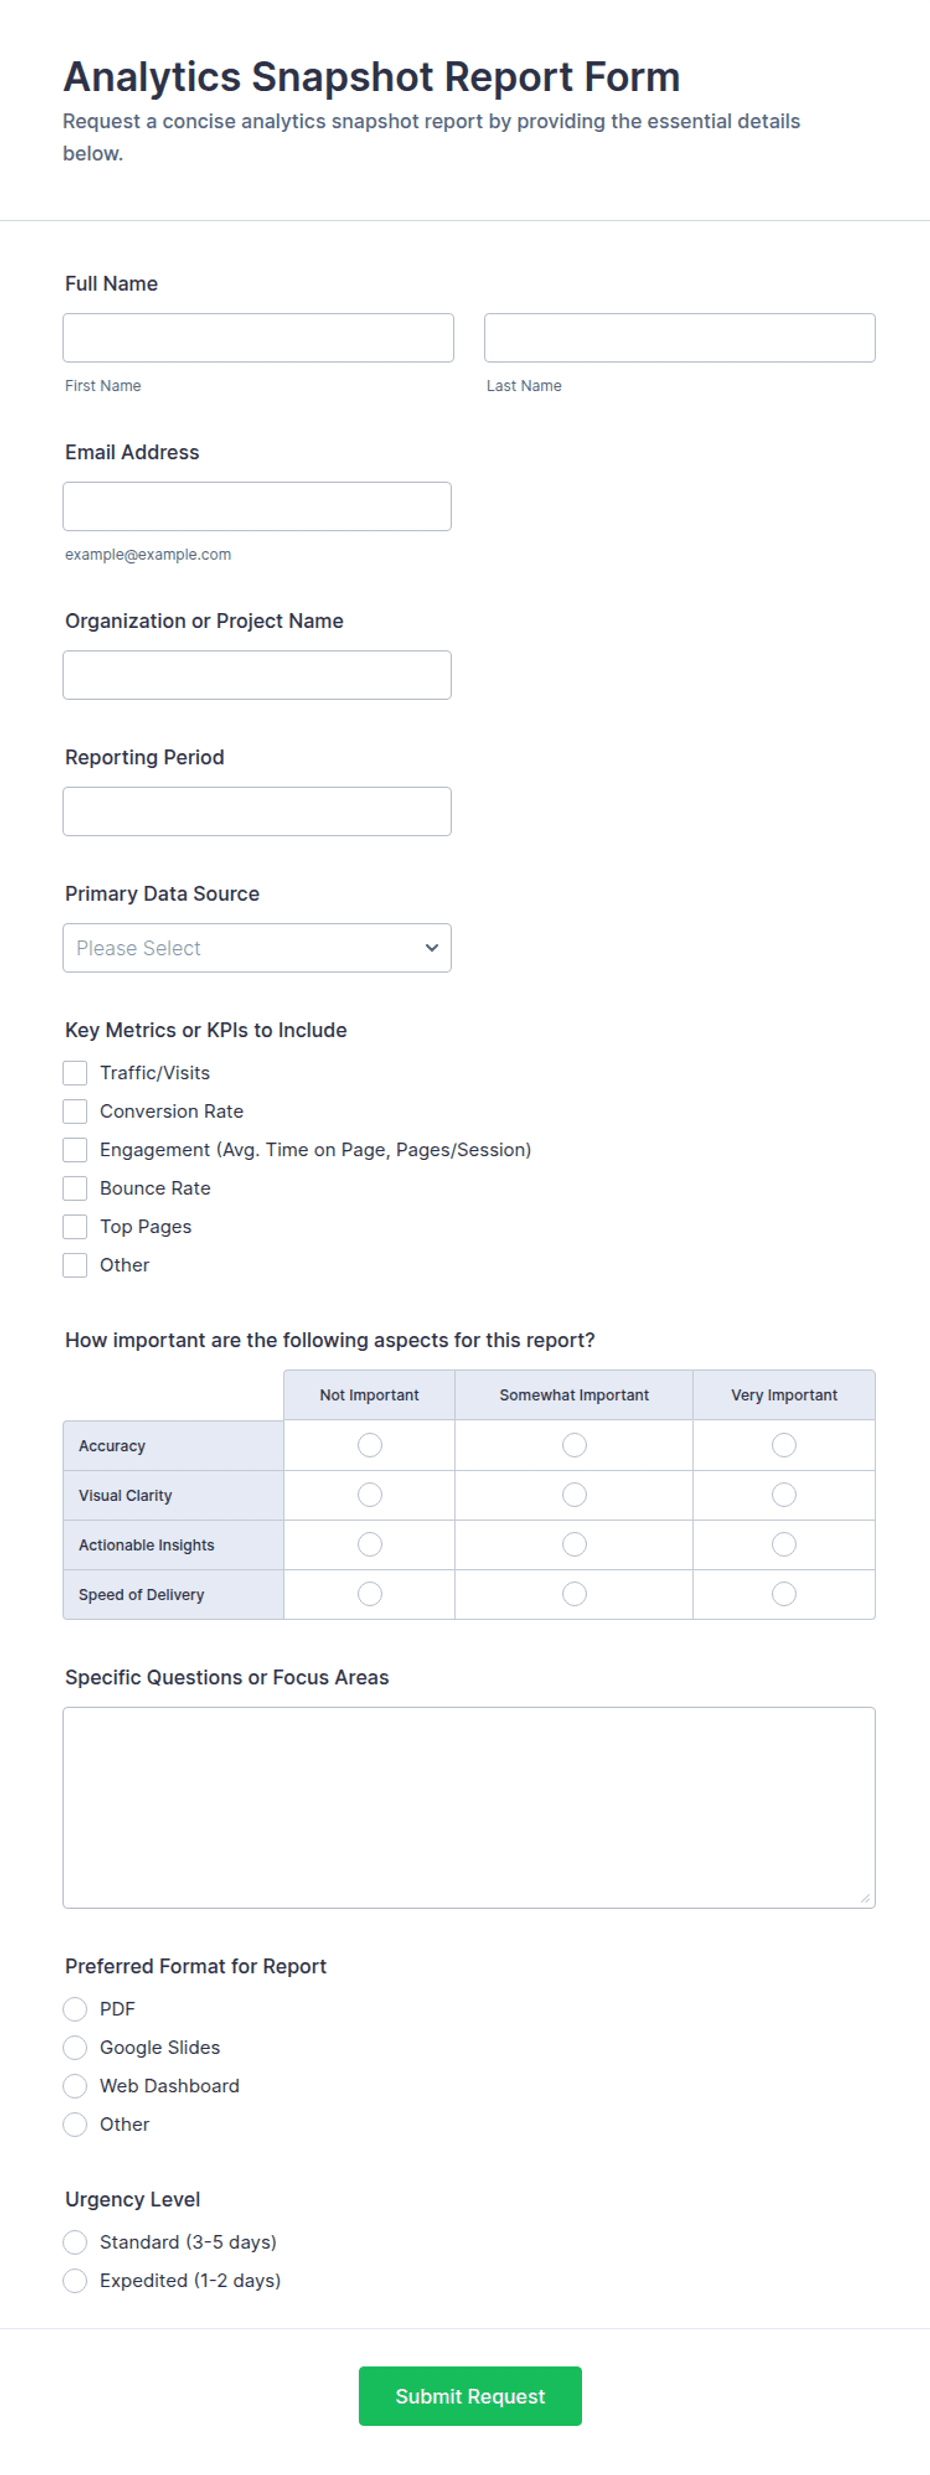
Task: Select the Top Pages checkbox
Action: (x=75, y=1226)
